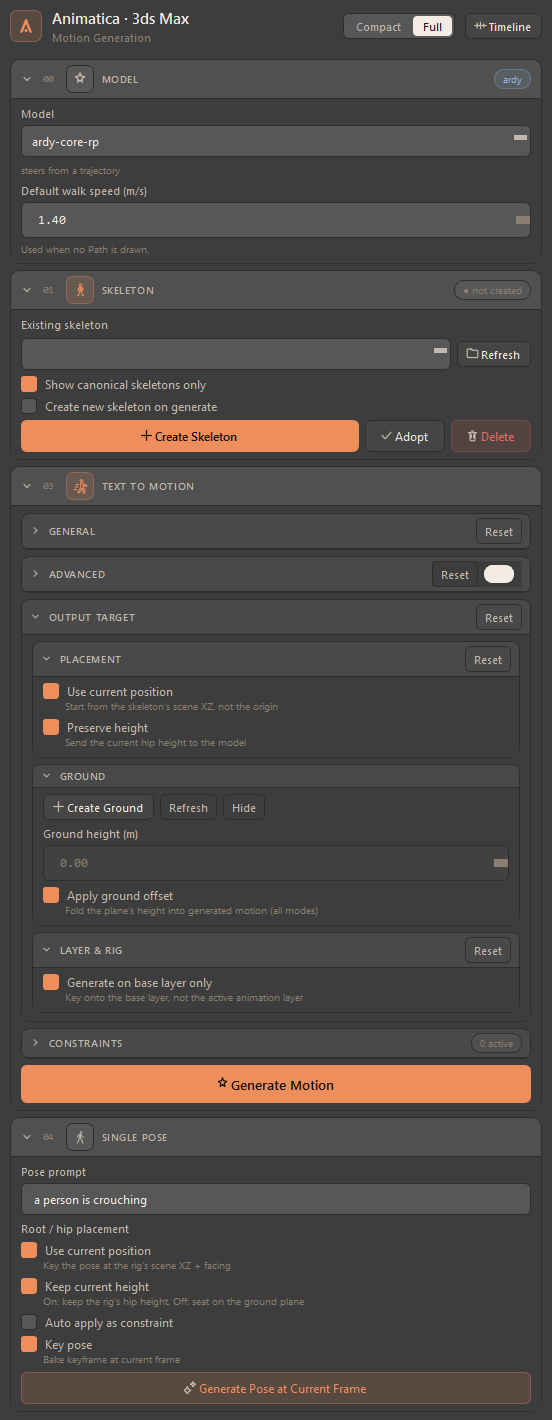Image resolution: width=552 pixels, height=1420 pixels.
Task: Toggle Key pose checkbox
Action: tap(29, 1345)
